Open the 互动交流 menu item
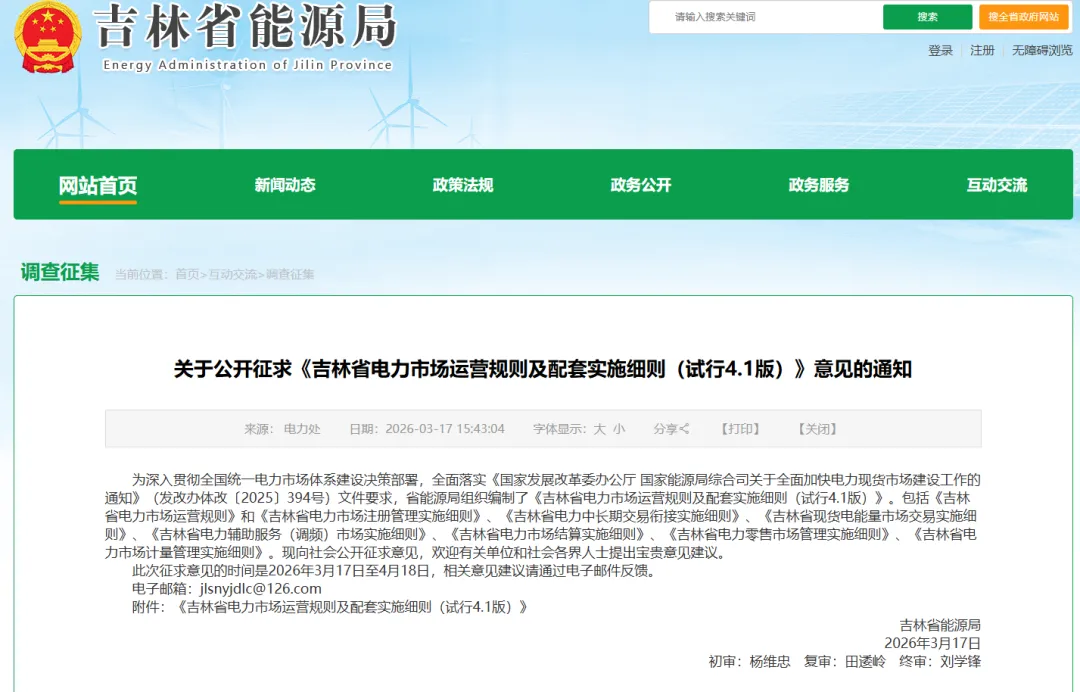This screenshot has width=1080, height=692. point(995,185)
